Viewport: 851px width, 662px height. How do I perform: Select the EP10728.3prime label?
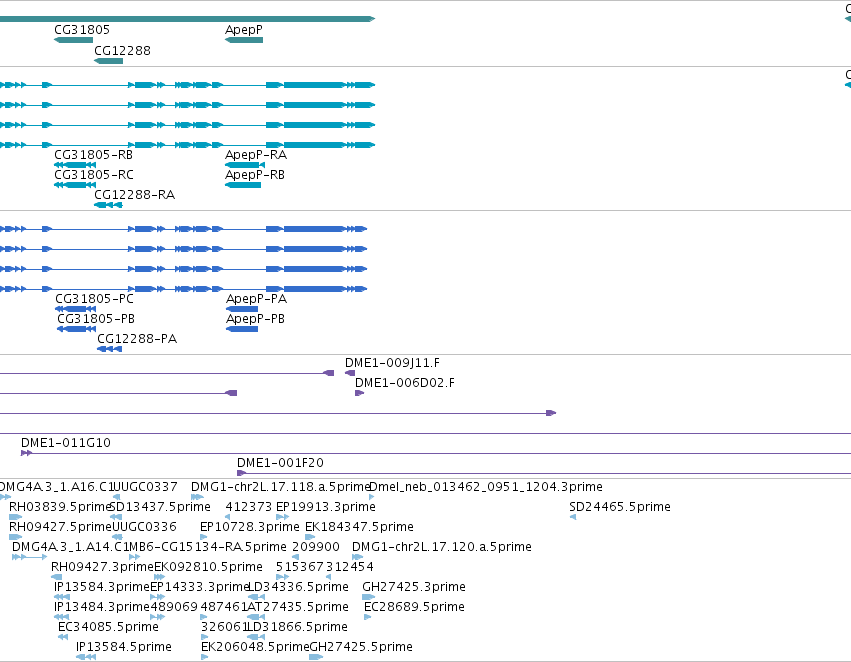click(250, 527)
